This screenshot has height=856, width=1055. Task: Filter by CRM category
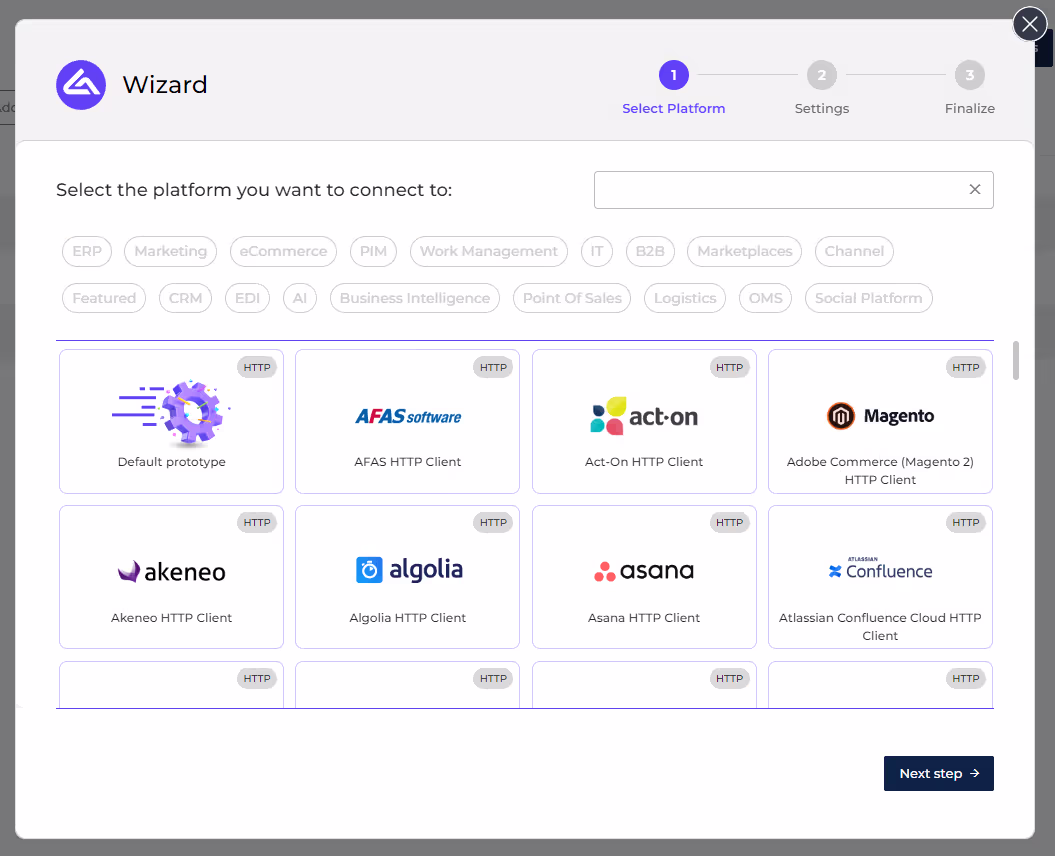point(185,298)
